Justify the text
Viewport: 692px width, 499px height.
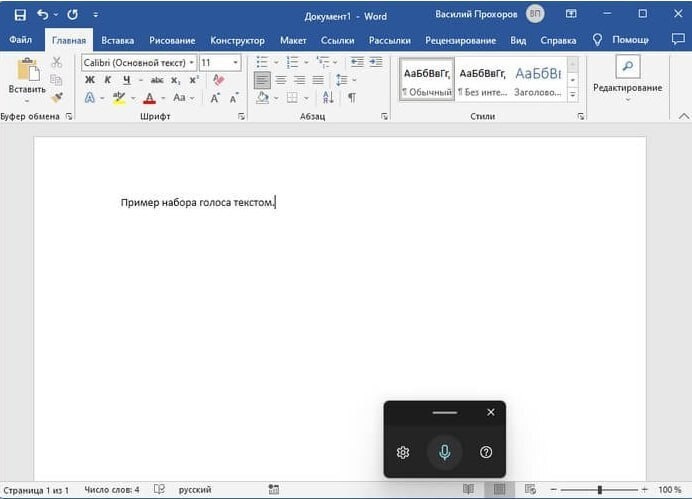click(x=318, y=80)
